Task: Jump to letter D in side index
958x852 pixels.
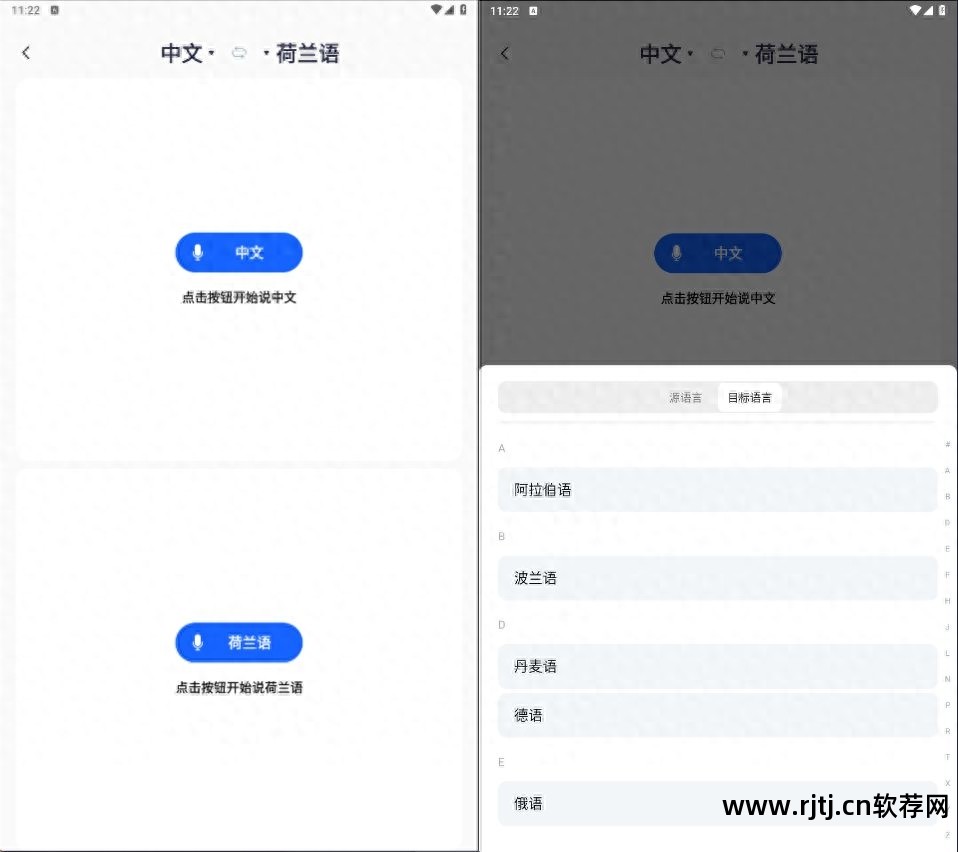Action: click(948, 522)
